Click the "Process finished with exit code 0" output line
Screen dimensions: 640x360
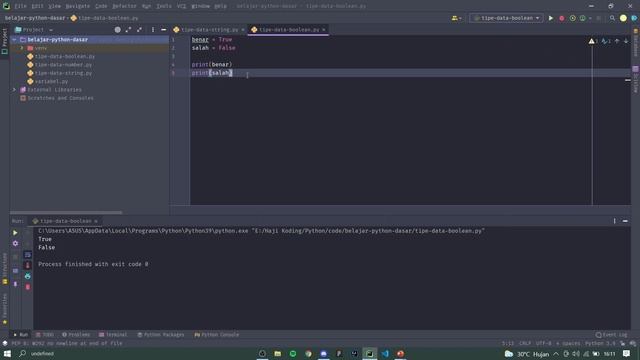tap(93, 264)
